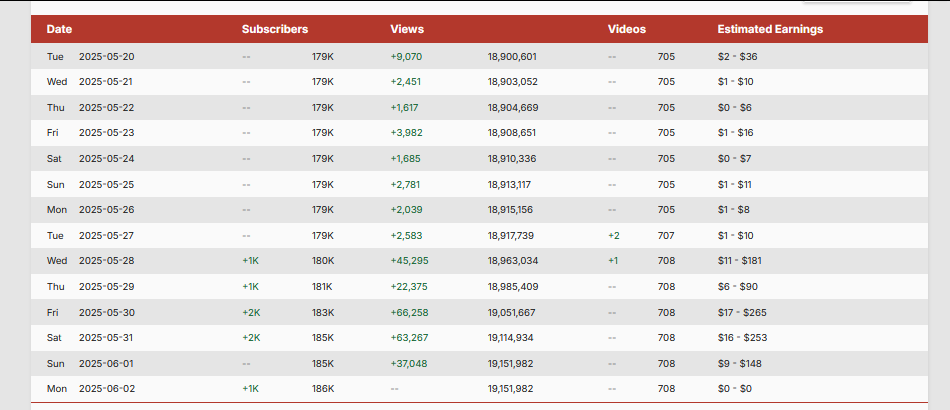
Task: Click the +2K subscribers gain on 2025-05-31
Action: 251,338
